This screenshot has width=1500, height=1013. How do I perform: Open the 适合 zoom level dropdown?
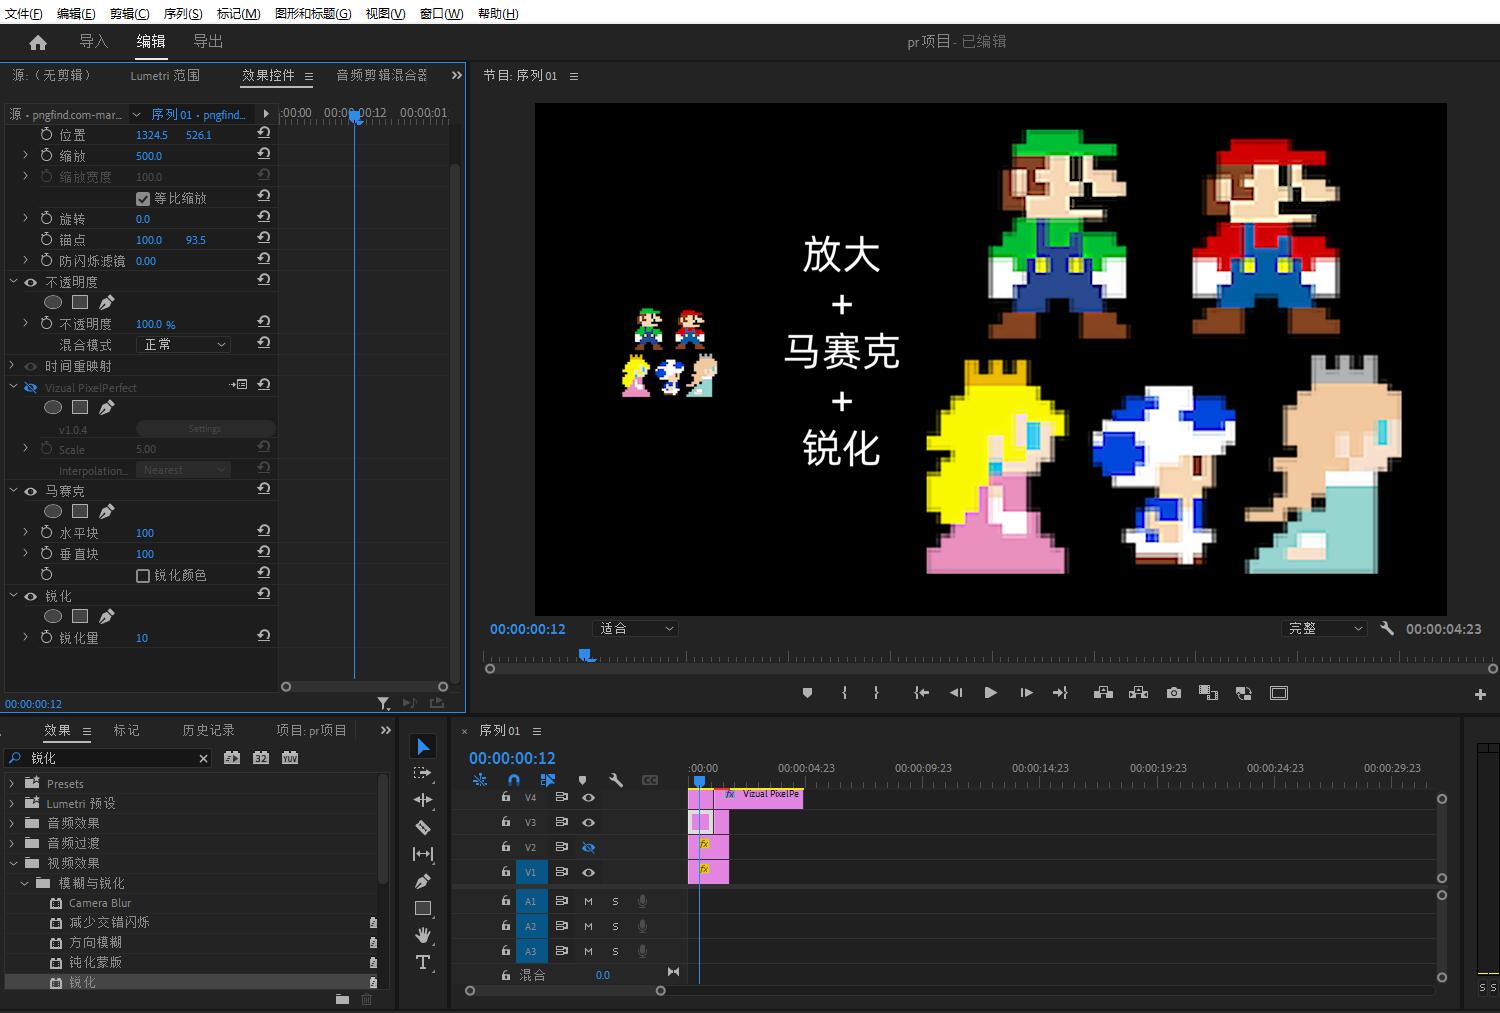(x=636, y=628)
